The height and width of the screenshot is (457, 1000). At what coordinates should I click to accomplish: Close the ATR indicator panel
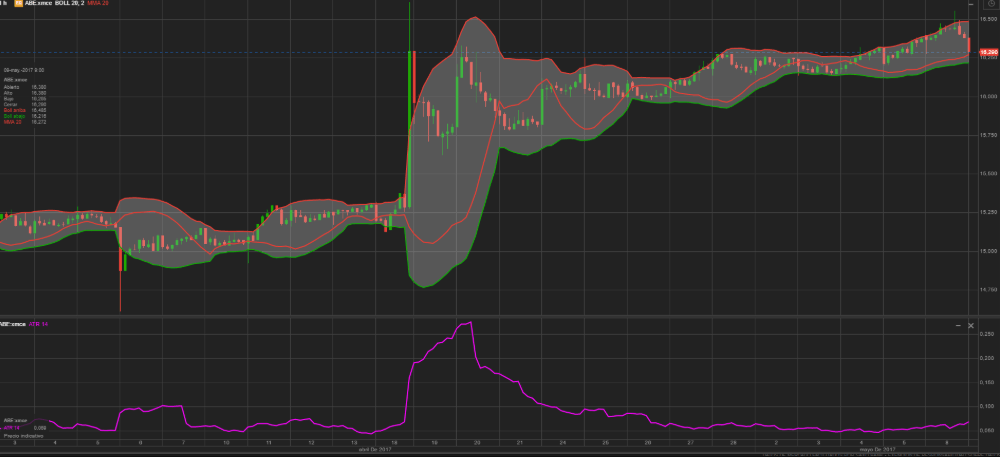click(971, 326)
